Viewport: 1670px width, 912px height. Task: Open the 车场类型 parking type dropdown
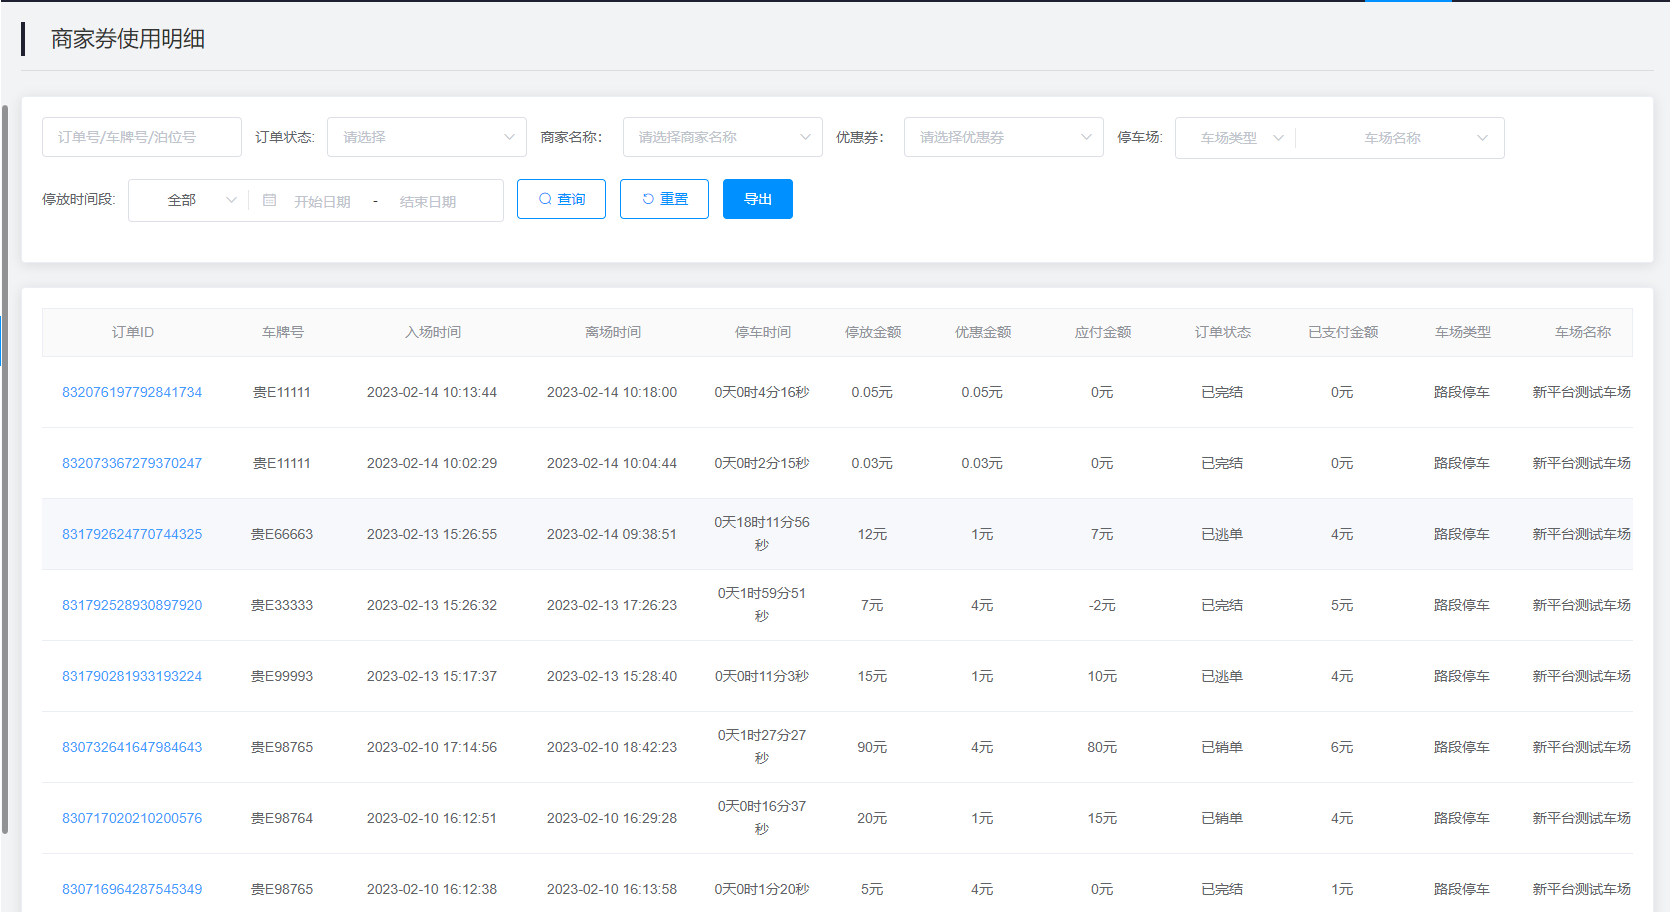(1238, 138)
